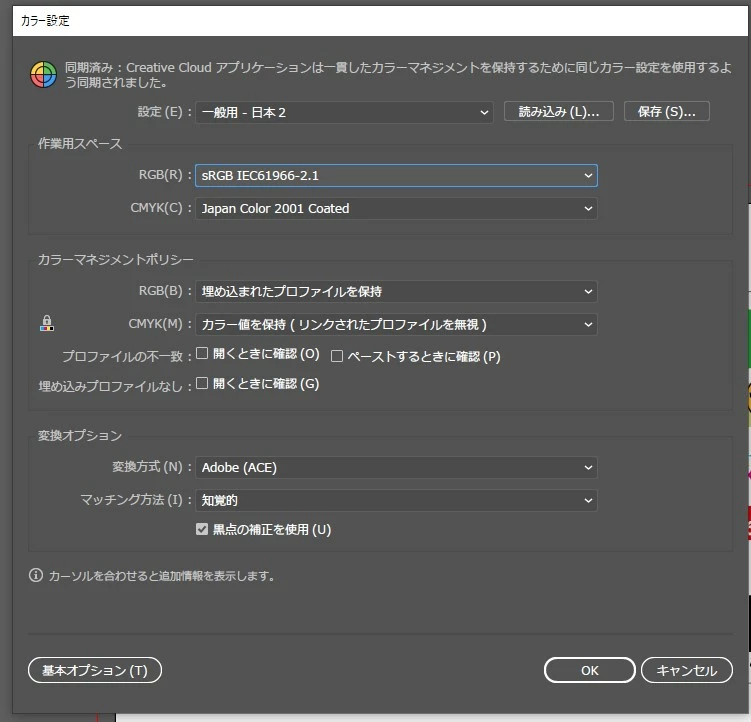
Task: Click the info icon beside cursor hint
Action: pos(36,575)
